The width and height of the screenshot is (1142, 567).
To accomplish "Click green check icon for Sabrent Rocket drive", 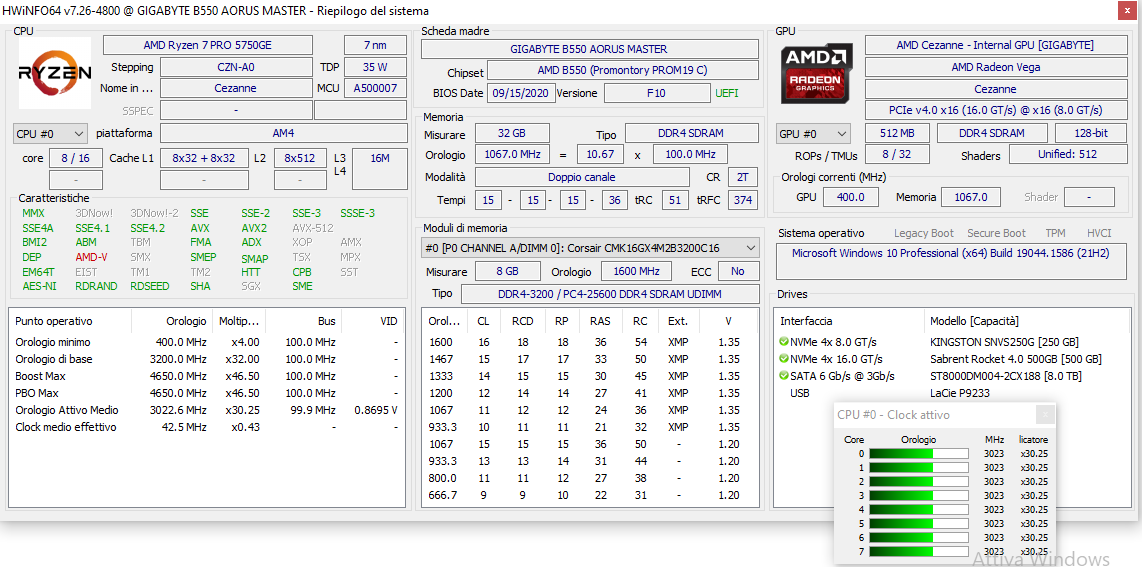I will click(784, 359).
